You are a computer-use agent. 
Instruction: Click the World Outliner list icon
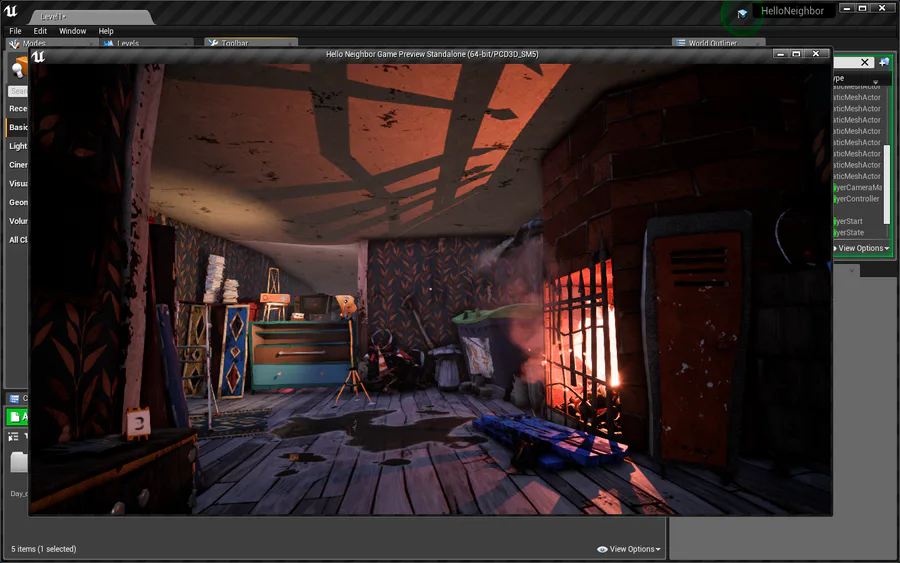pos(681,43)
